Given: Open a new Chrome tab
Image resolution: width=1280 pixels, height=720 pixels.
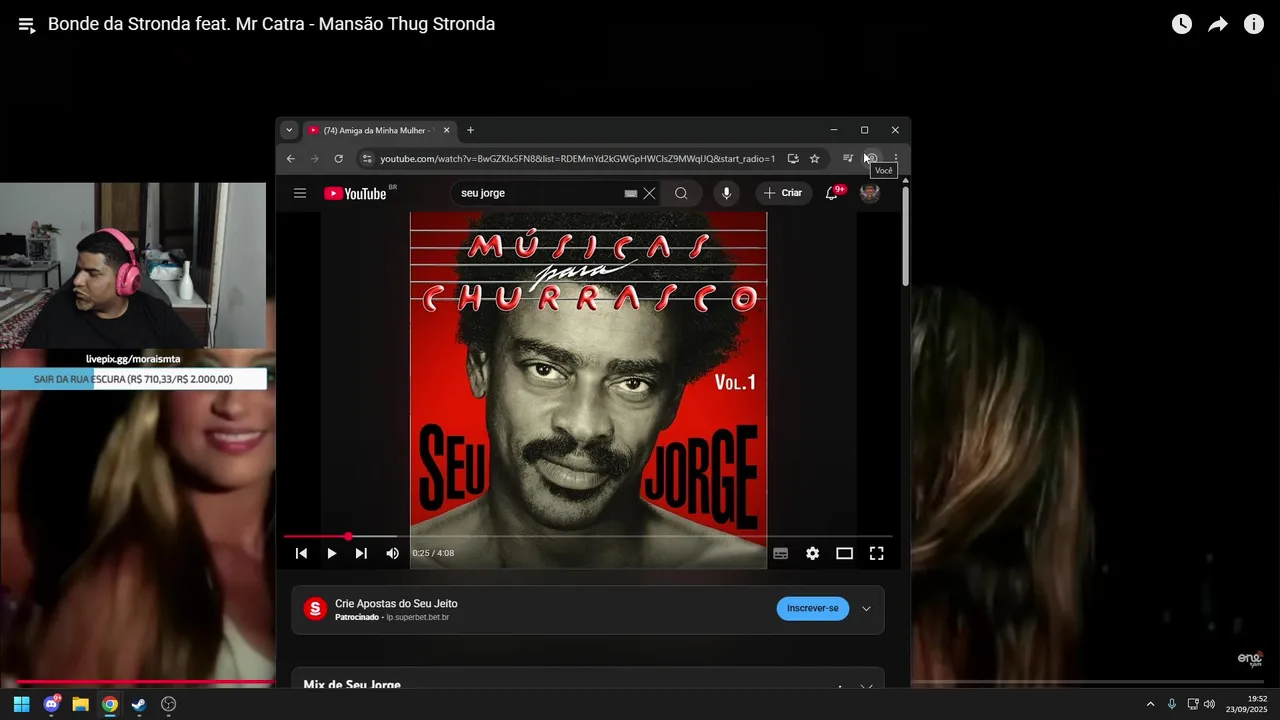Looking at the screenshot, I should (470, 130).
